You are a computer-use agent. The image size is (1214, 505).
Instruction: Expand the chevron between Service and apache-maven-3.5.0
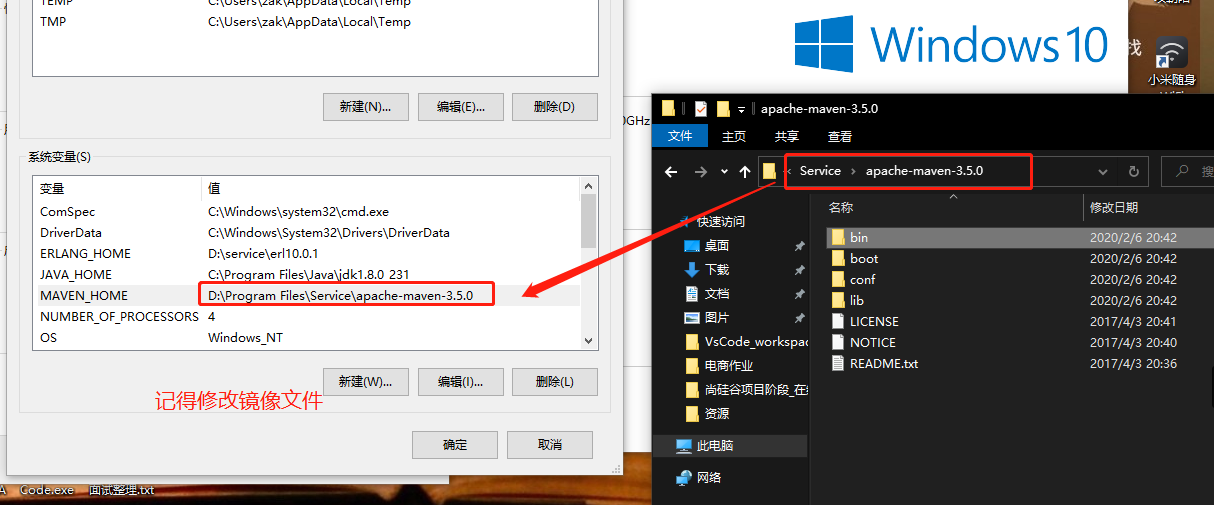coord(854,171)
